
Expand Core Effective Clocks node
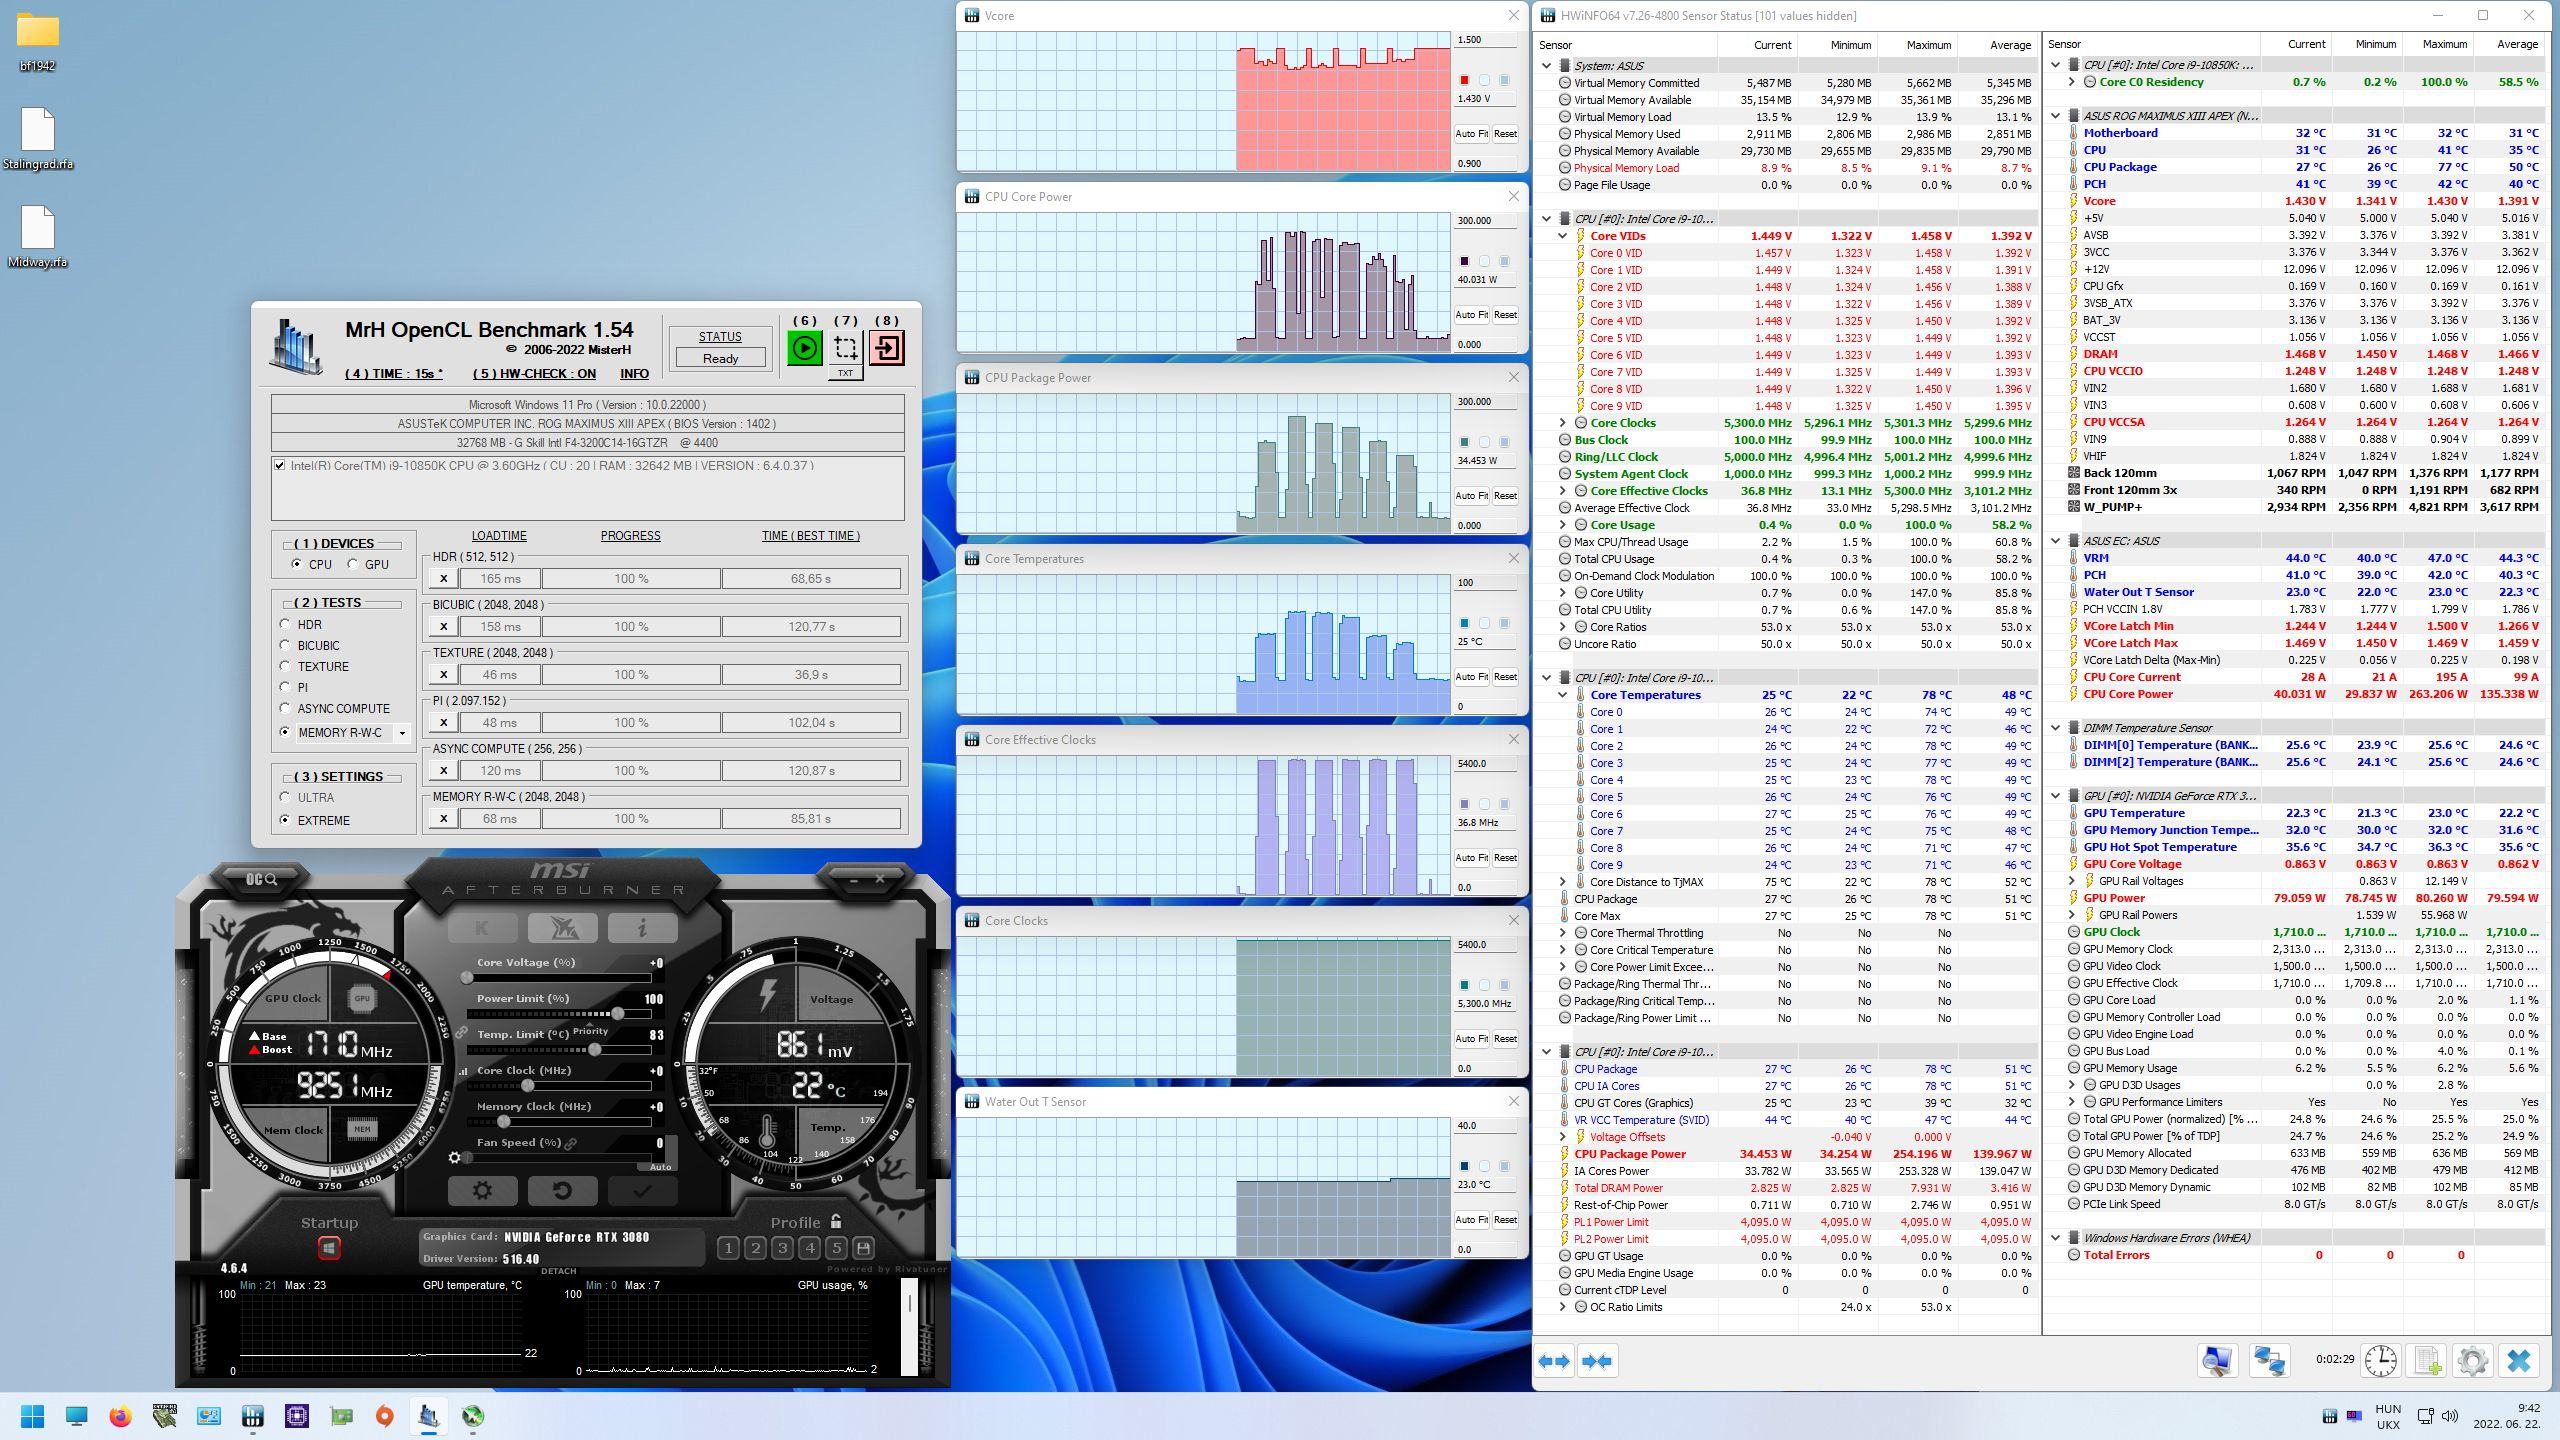click(x=1563, y=491)
